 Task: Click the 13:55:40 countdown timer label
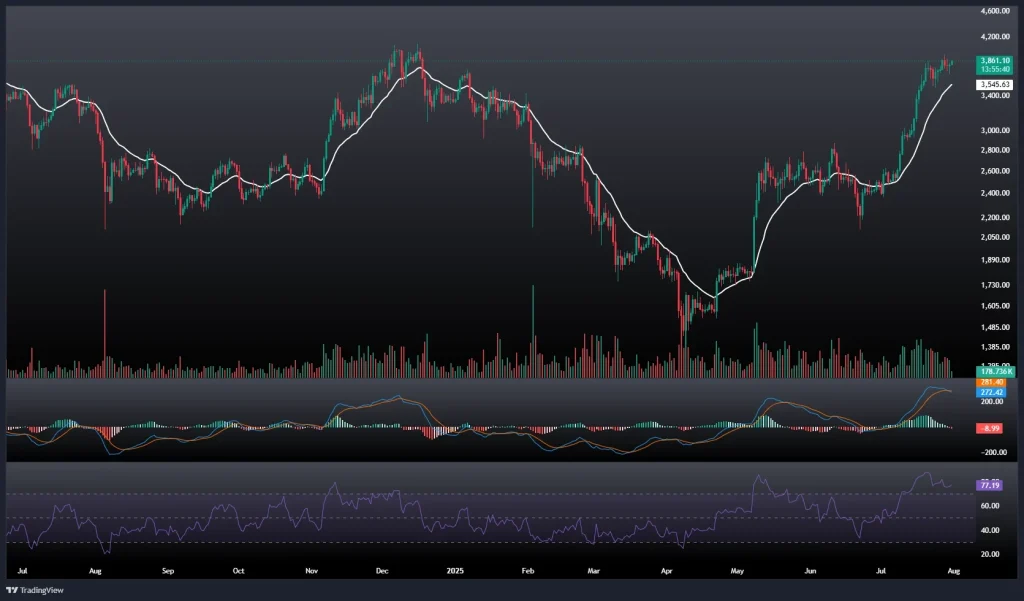(994, 70)
